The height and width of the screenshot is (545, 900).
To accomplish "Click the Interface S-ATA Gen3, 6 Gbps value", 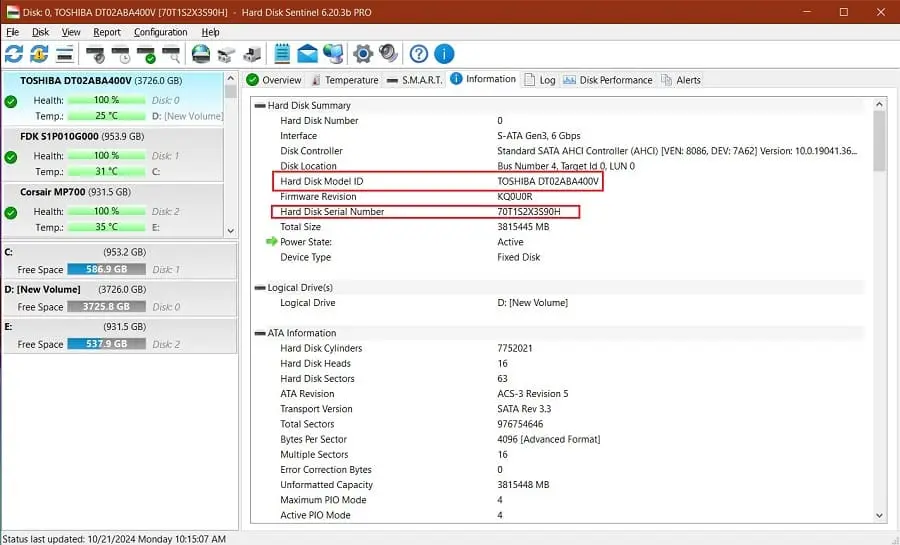I will click(538, 136).
